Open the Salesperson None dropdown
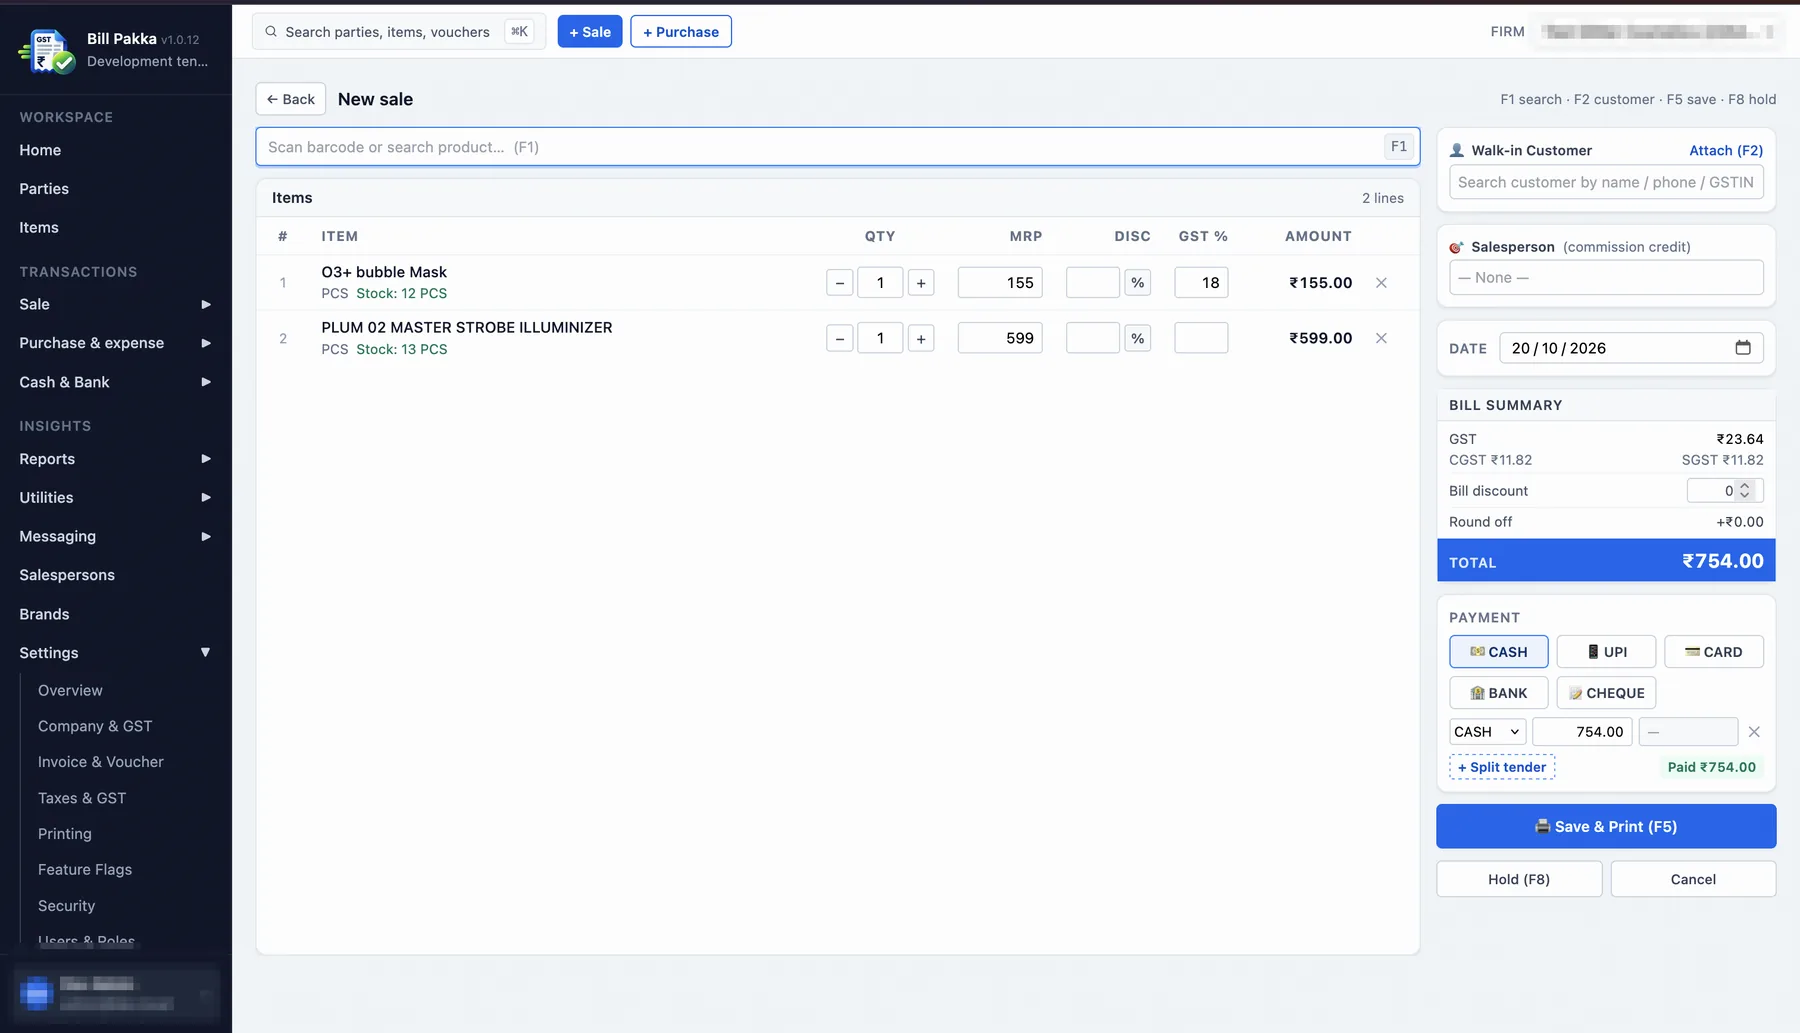 (x=1606, y=278)
